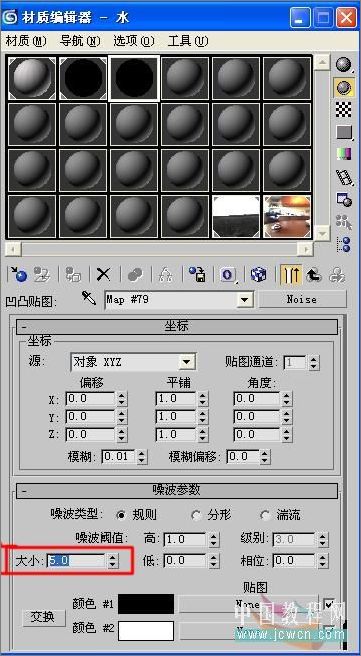Click the Make Unique icon
This screenshot has height=656, width=361.
(166, 275)
